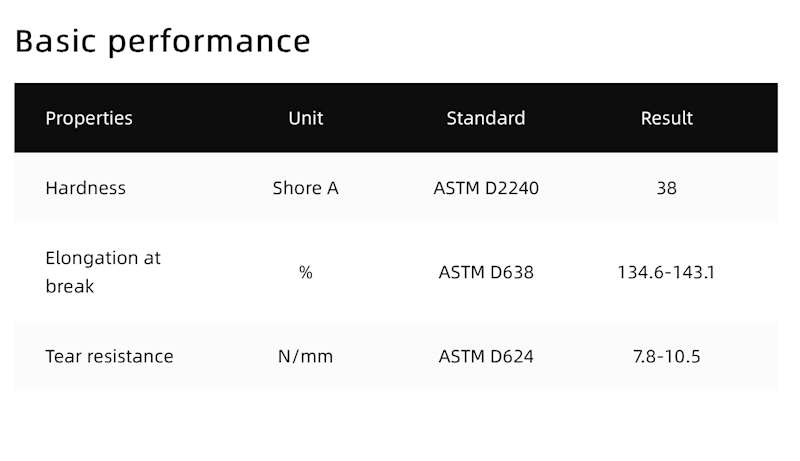Select the "Elongation at break" cell
800x461 pixels.
pyautogui.click(x=103, y=272)
